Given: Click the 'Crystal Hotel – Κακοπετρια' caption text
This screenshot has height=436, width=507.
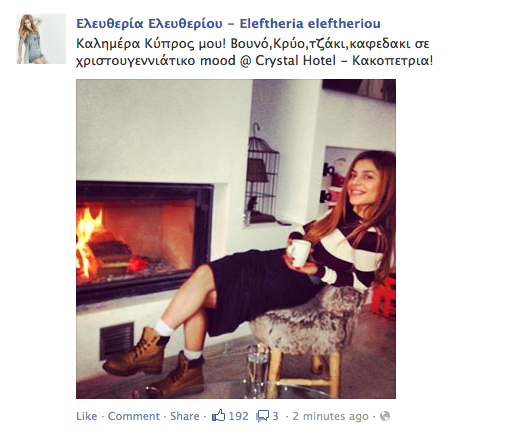Looking at the screenshot, I should (342, 61).
